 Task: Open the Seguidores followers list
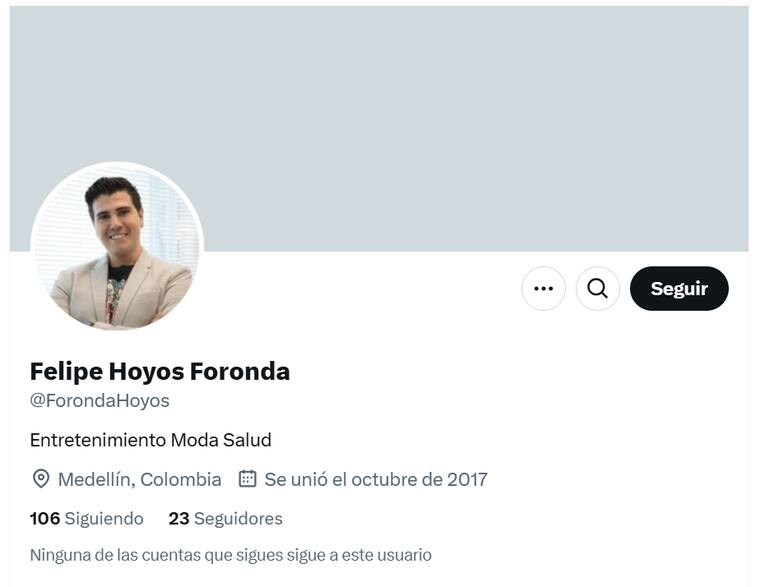pos(238,518)
